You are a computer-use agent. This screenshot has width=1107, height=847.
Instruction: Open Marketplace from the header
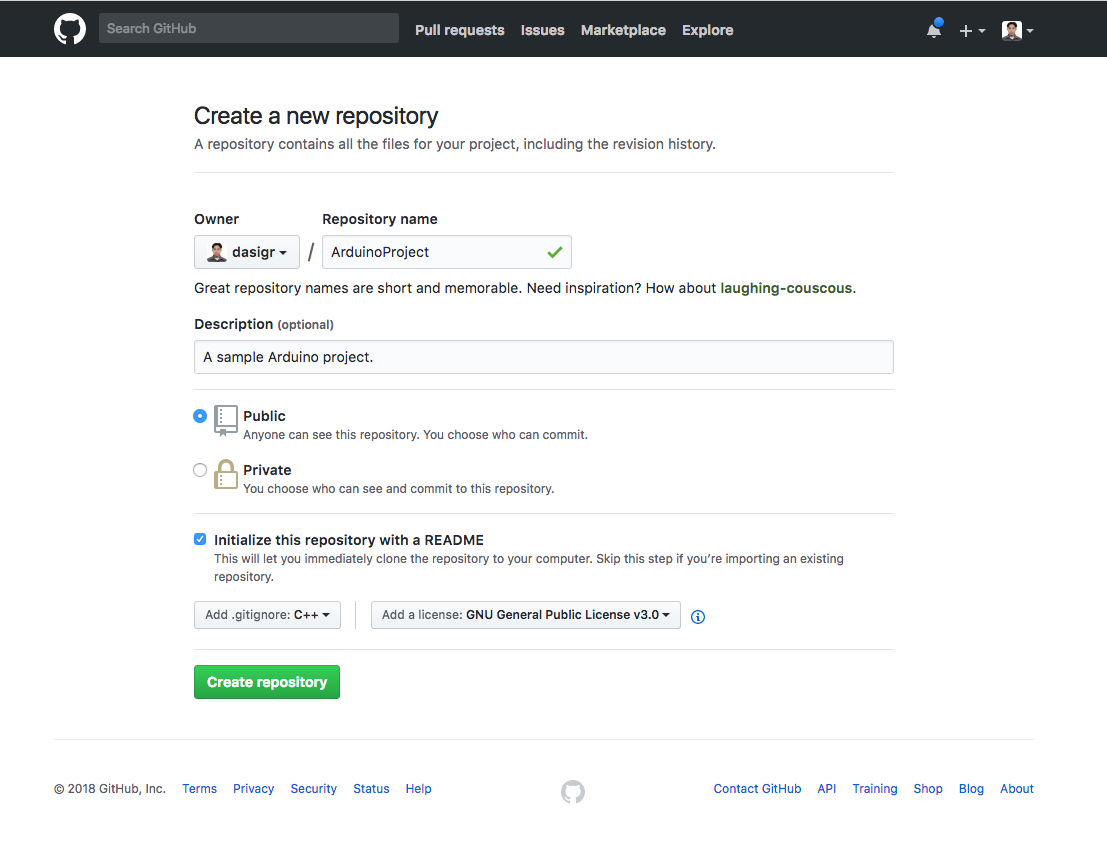[x=623, y=30]
